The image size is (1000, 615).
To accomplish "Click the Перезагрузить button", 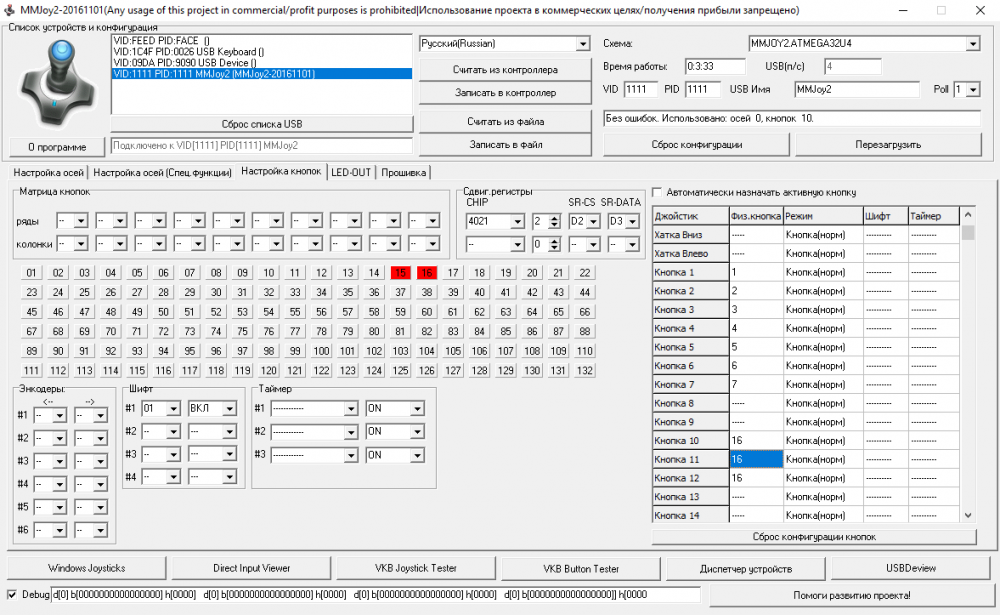I will click(888, 144).
